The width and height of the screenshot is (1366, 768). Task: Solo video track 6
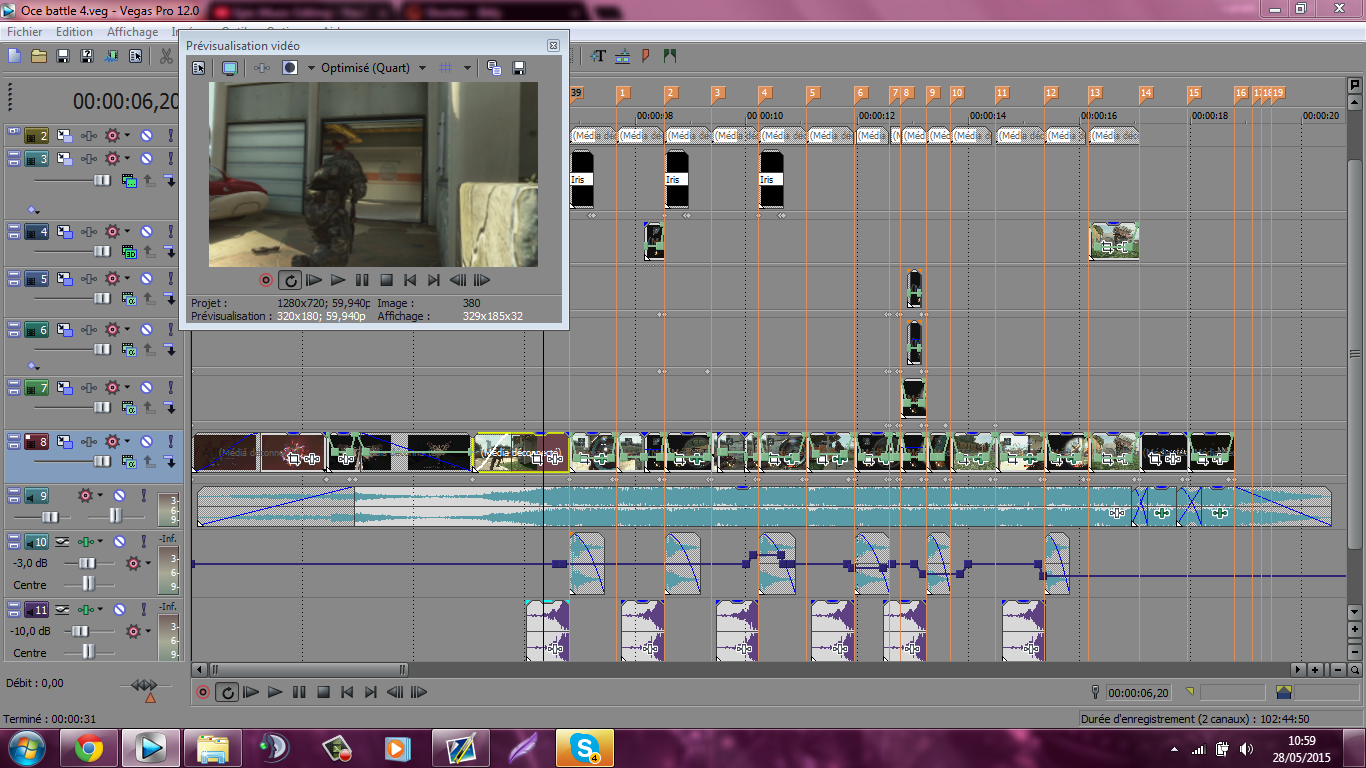170,329
